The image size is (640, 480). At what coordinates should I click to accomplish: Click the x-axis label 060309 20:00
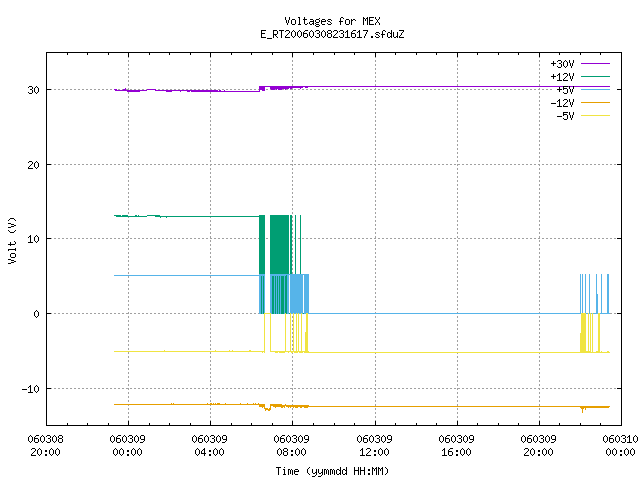coord(539,446)
